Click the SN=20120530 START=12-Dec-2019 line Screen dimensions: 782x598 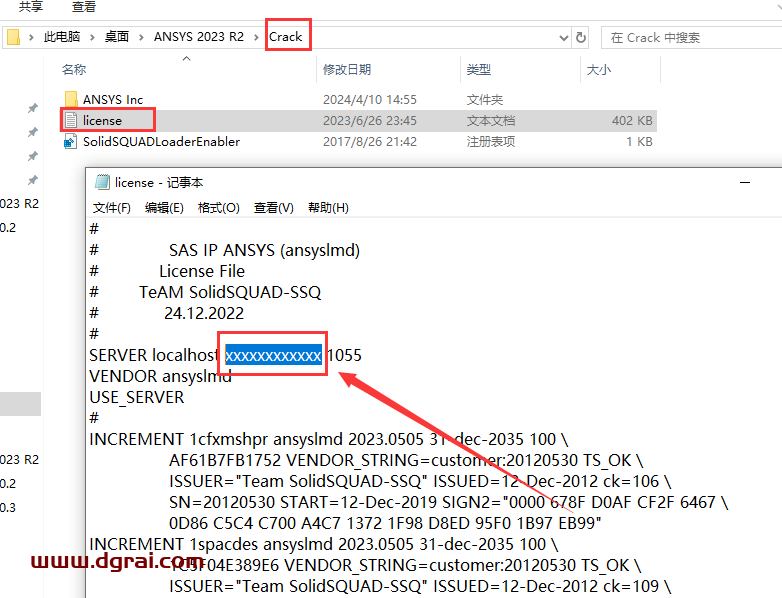(x=448, y=502)
